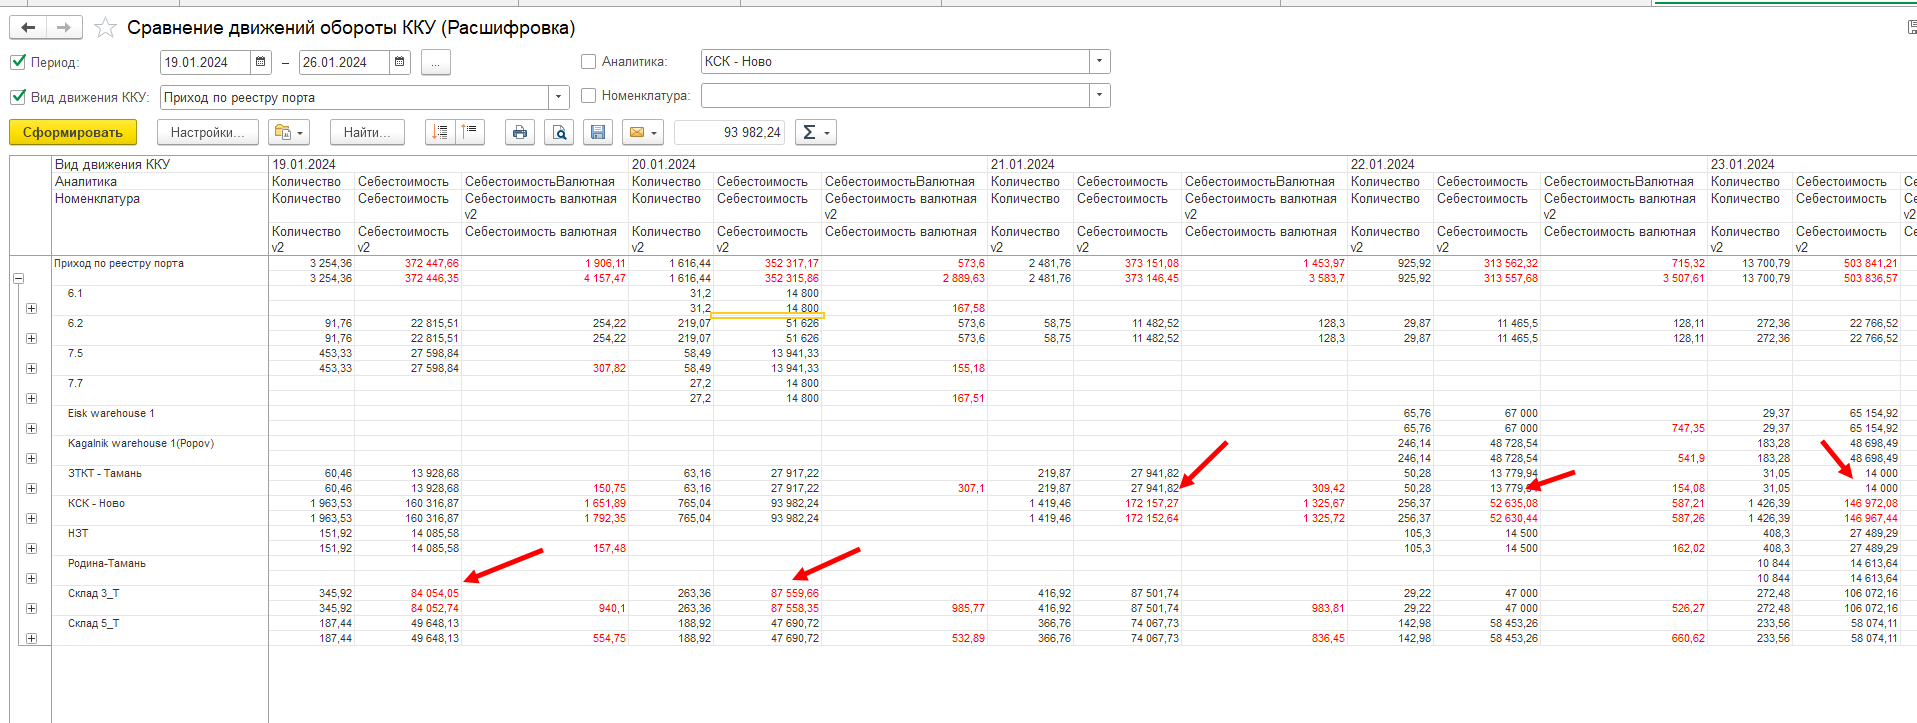
Task: Open print preview with magnifier icon
Action: point(559,132)
